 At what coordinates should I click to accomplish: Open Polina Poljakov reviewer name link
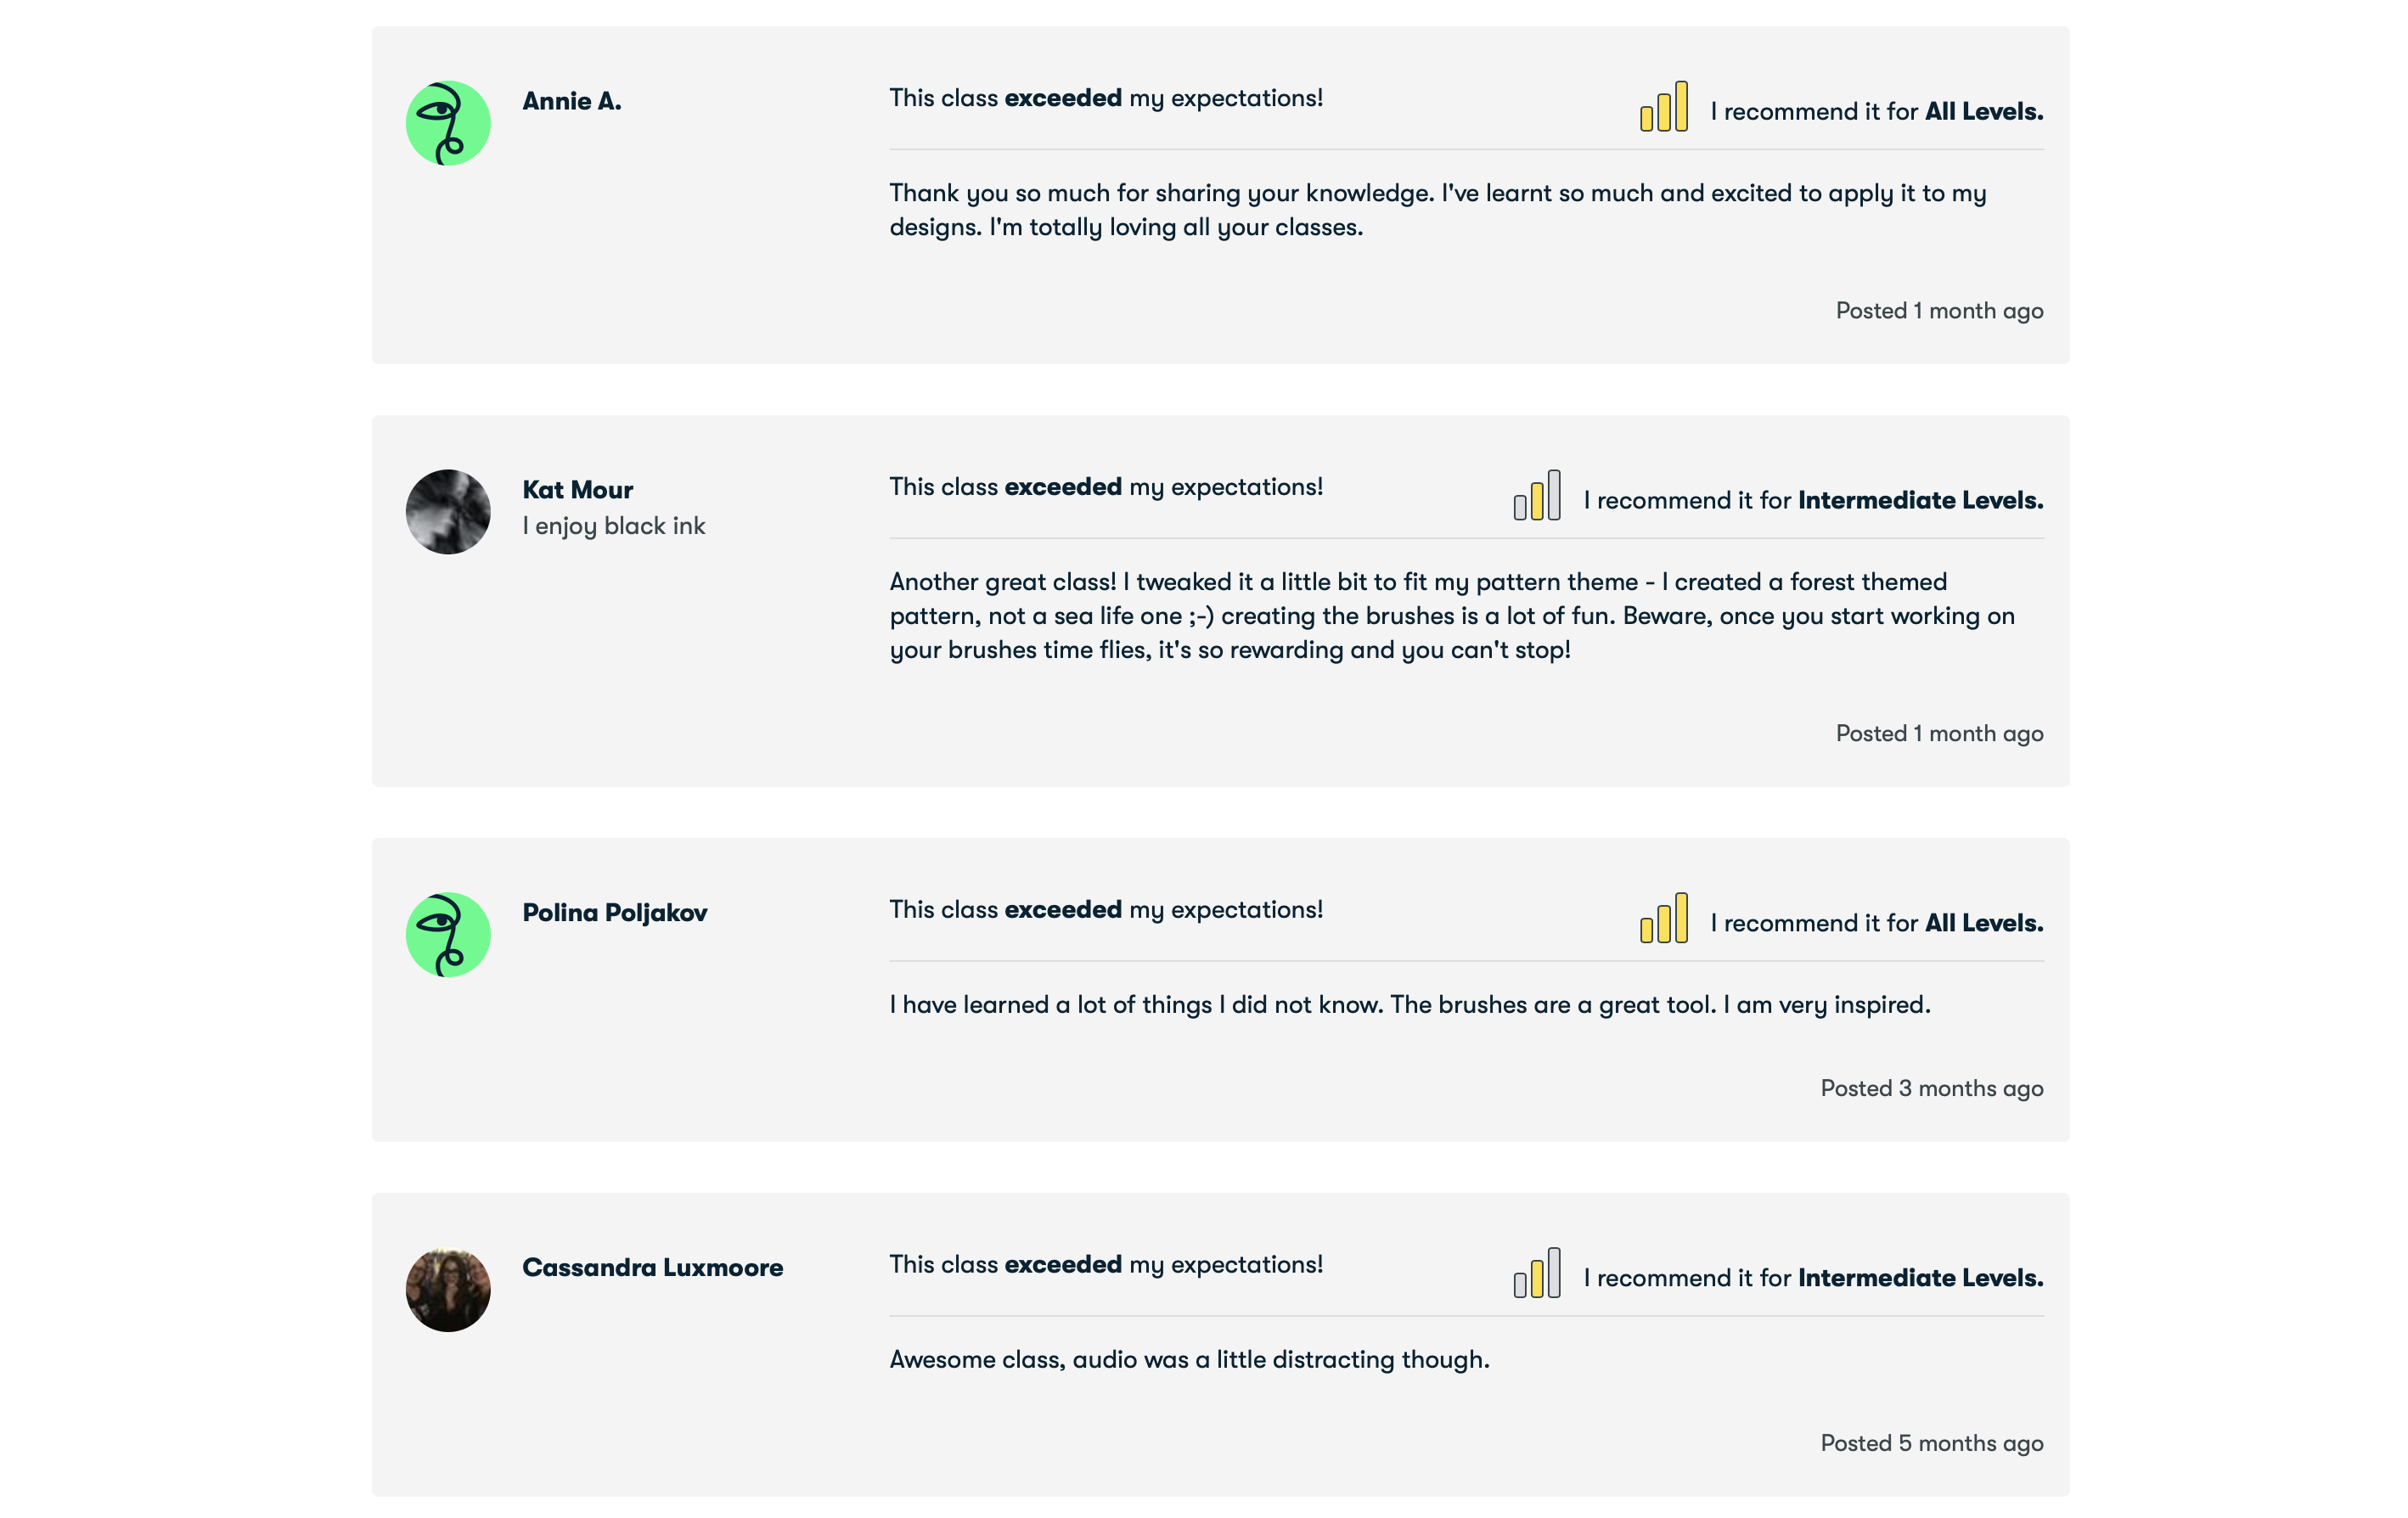(615, 913)
